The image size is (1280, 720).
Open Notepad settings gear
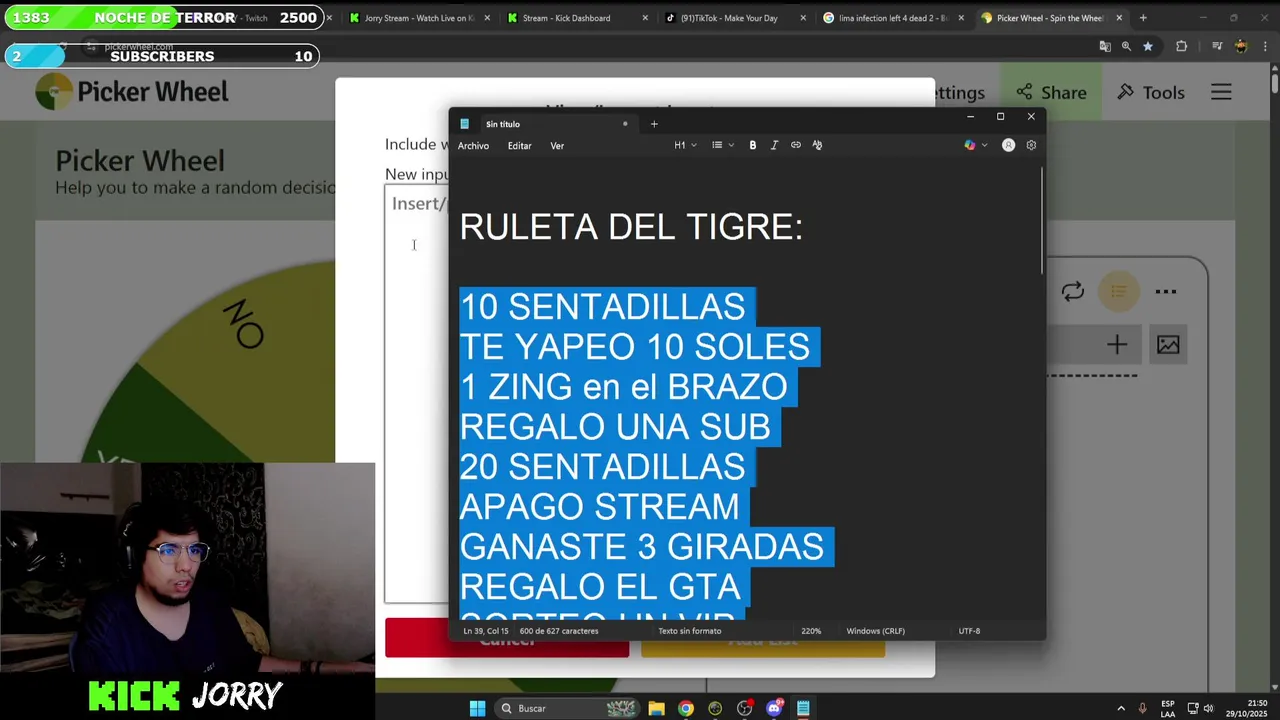coord(1031,145)
